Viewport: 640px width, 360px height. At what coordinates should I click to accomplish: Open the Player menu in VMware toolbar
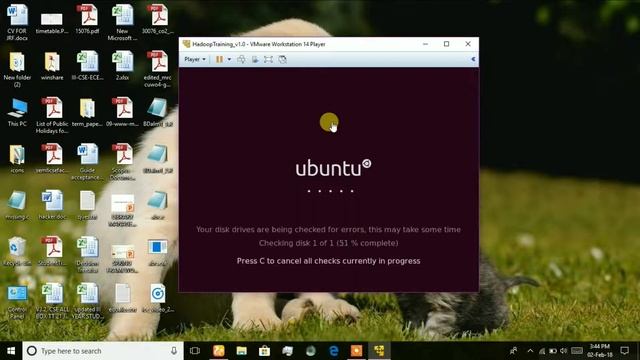pos(195,59)
